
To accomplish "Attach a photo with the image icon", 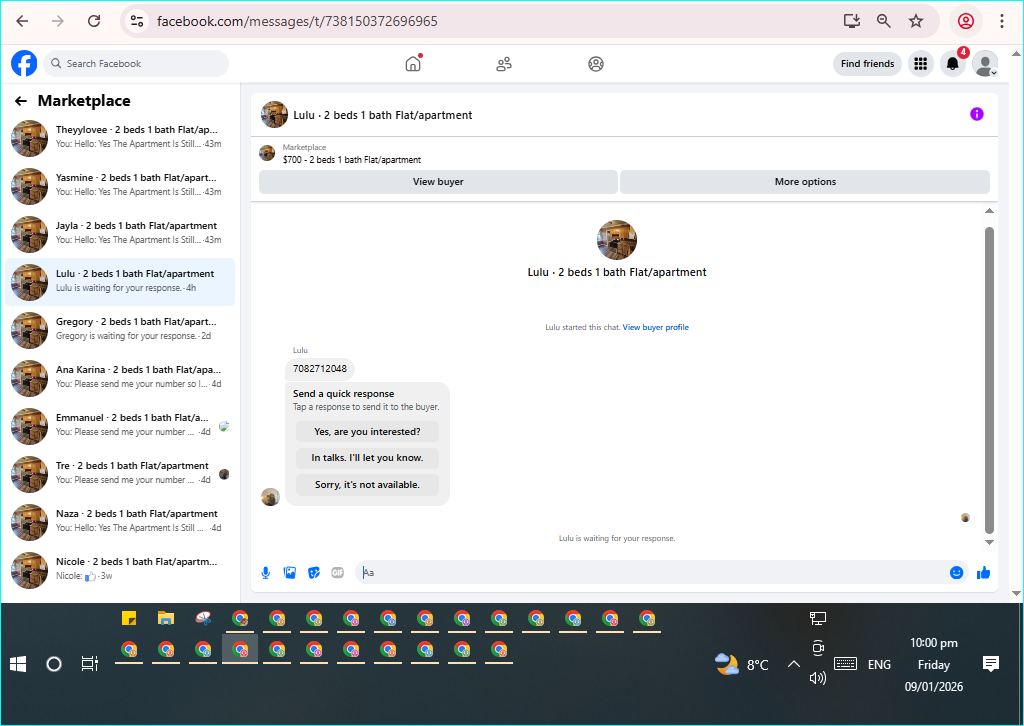I will tap(289, 573).
